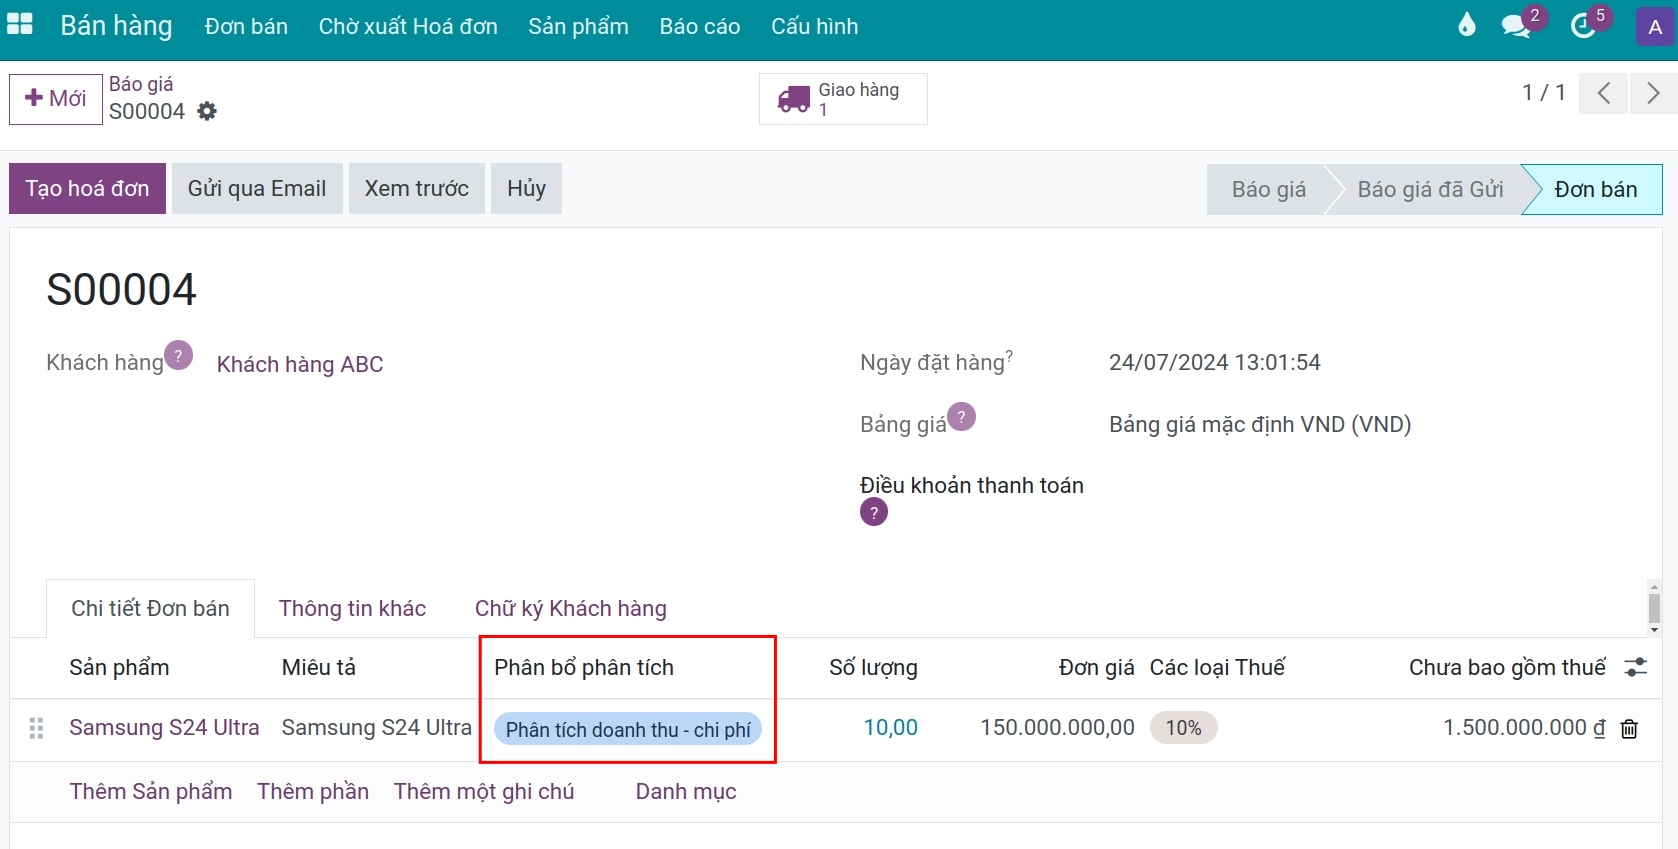Click Danh mục link
Screen dimensions: 1678x849
686,792
